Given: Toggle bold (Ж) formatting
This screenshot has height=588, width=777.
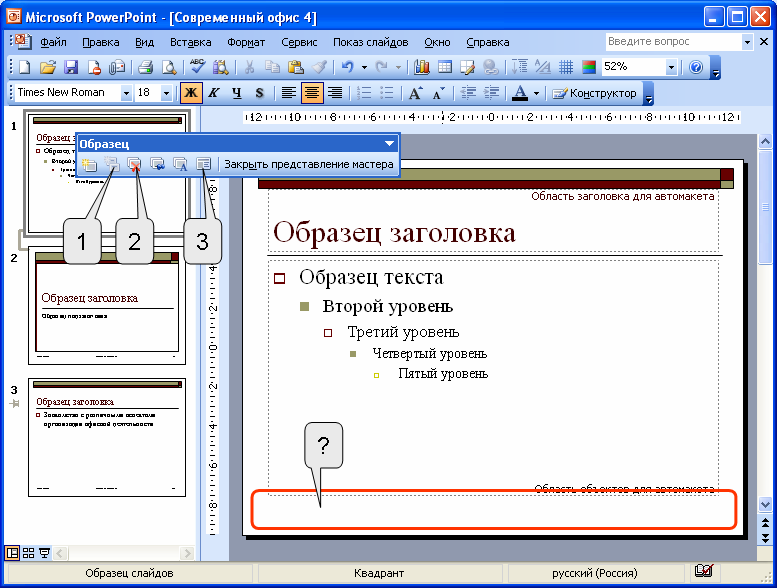Looking at the screenshot, I should coord(191,93).
